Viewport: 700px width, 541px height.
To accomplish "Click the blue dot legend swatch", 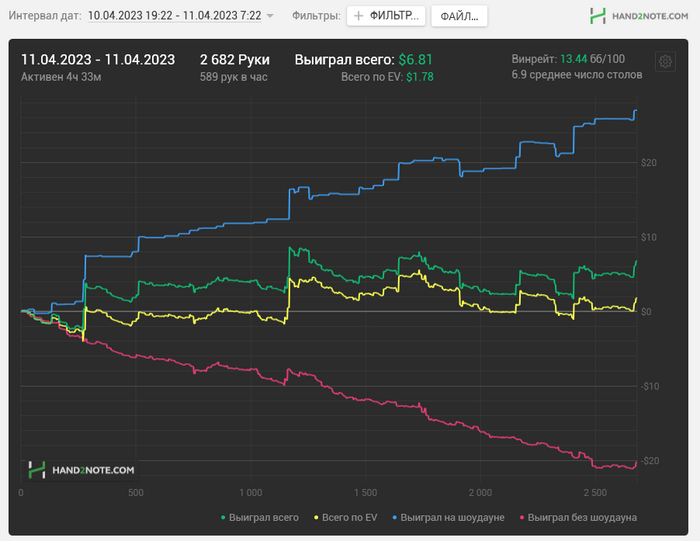I will (394, 518).
